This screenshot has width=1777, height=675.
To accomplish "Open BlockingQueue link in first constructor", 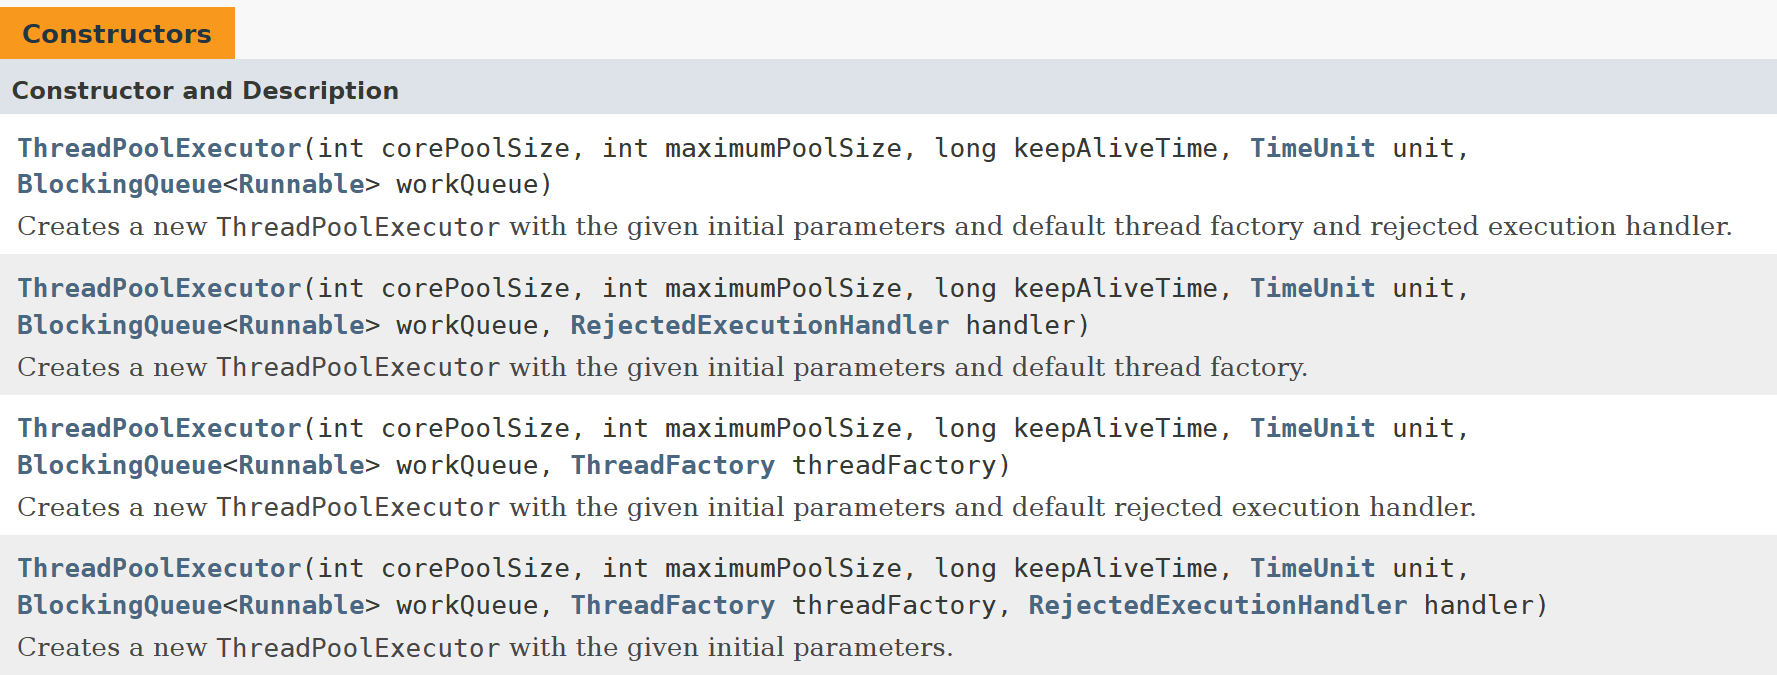I will point(120,185).
